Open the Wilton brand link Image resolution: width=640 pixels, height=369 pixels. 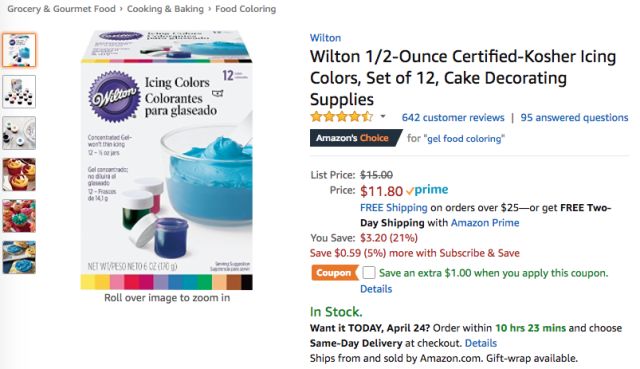click(325, 38)
